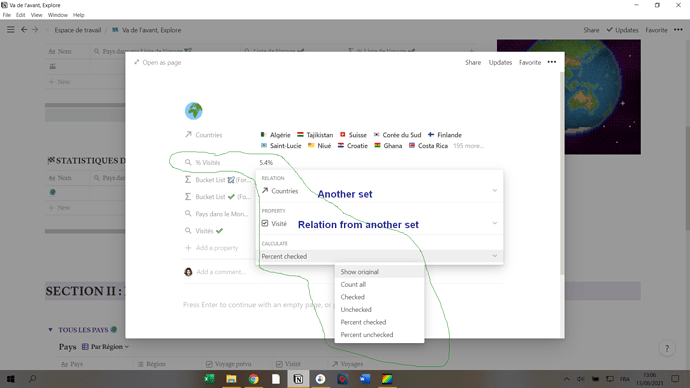Open the Window menu
The image size is (690, 388).
pyautogui.click(x=58, y=15)
